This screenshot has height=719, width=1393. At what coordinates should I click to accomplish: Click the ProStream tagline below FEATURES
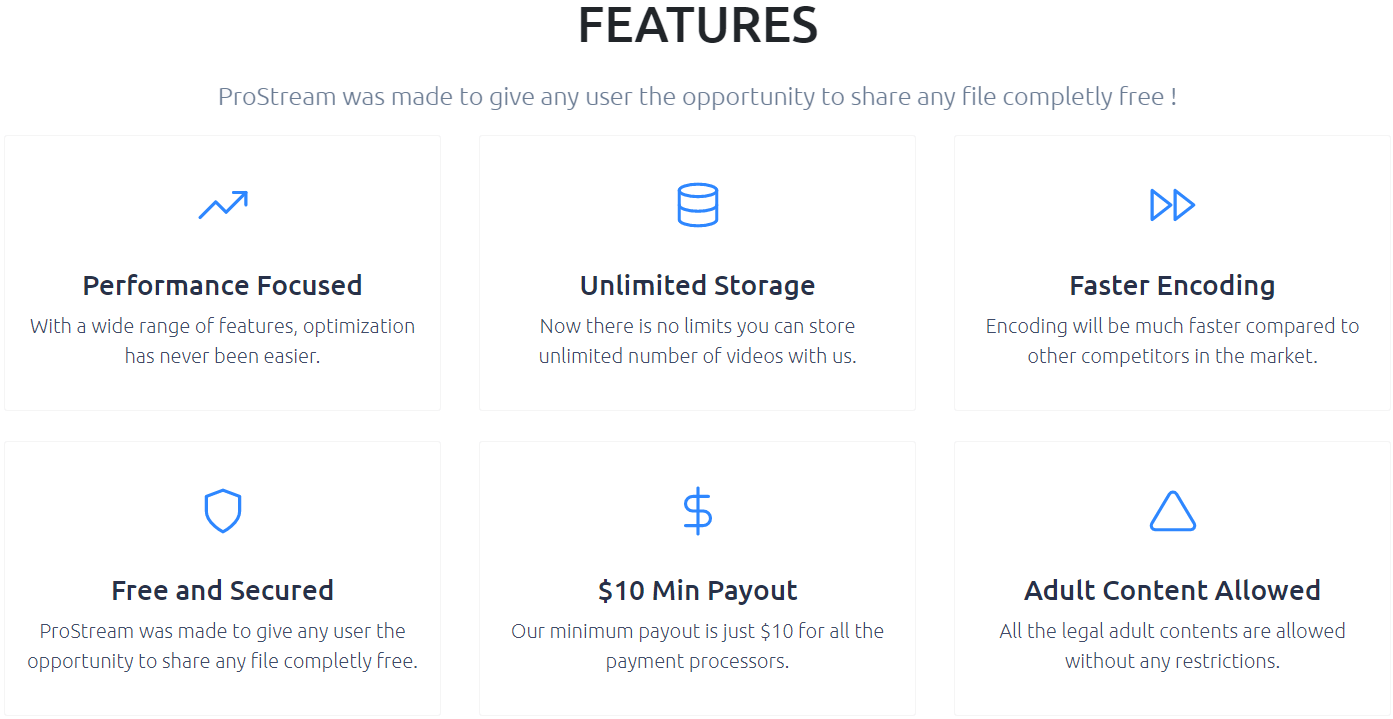697,97
